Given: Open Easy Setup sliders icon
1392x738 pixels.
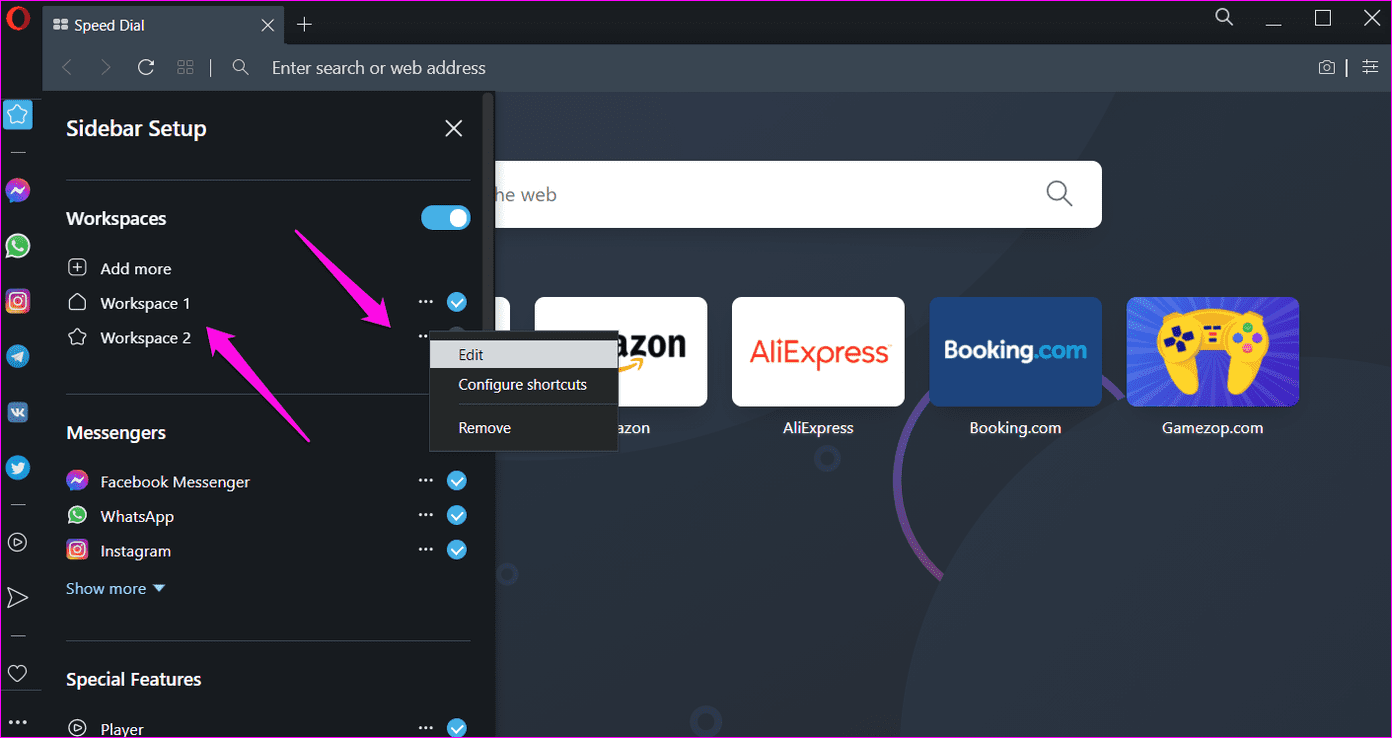Looking at the screenshot, I should tap(1369, 67).
